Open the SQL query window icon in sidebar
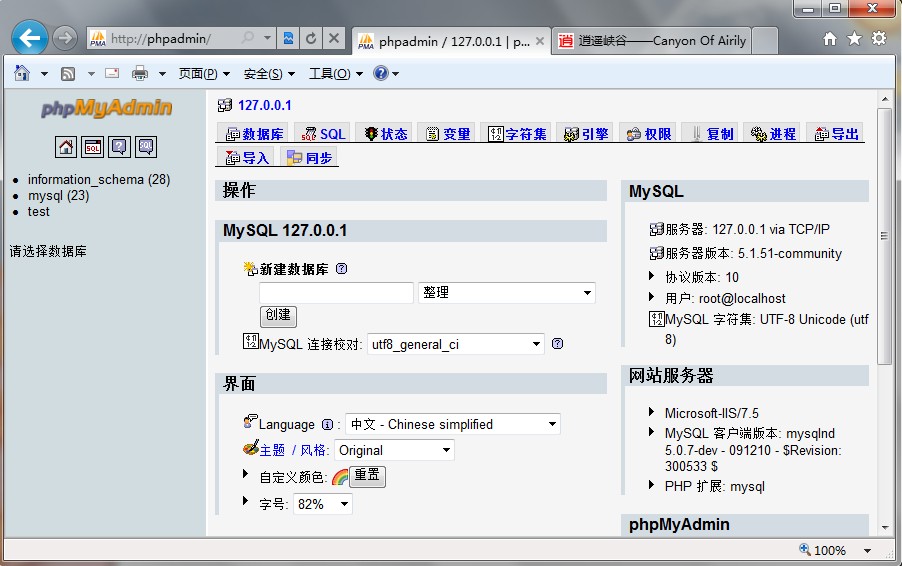Viewport: 902px width, 566px height. (93, 147)
